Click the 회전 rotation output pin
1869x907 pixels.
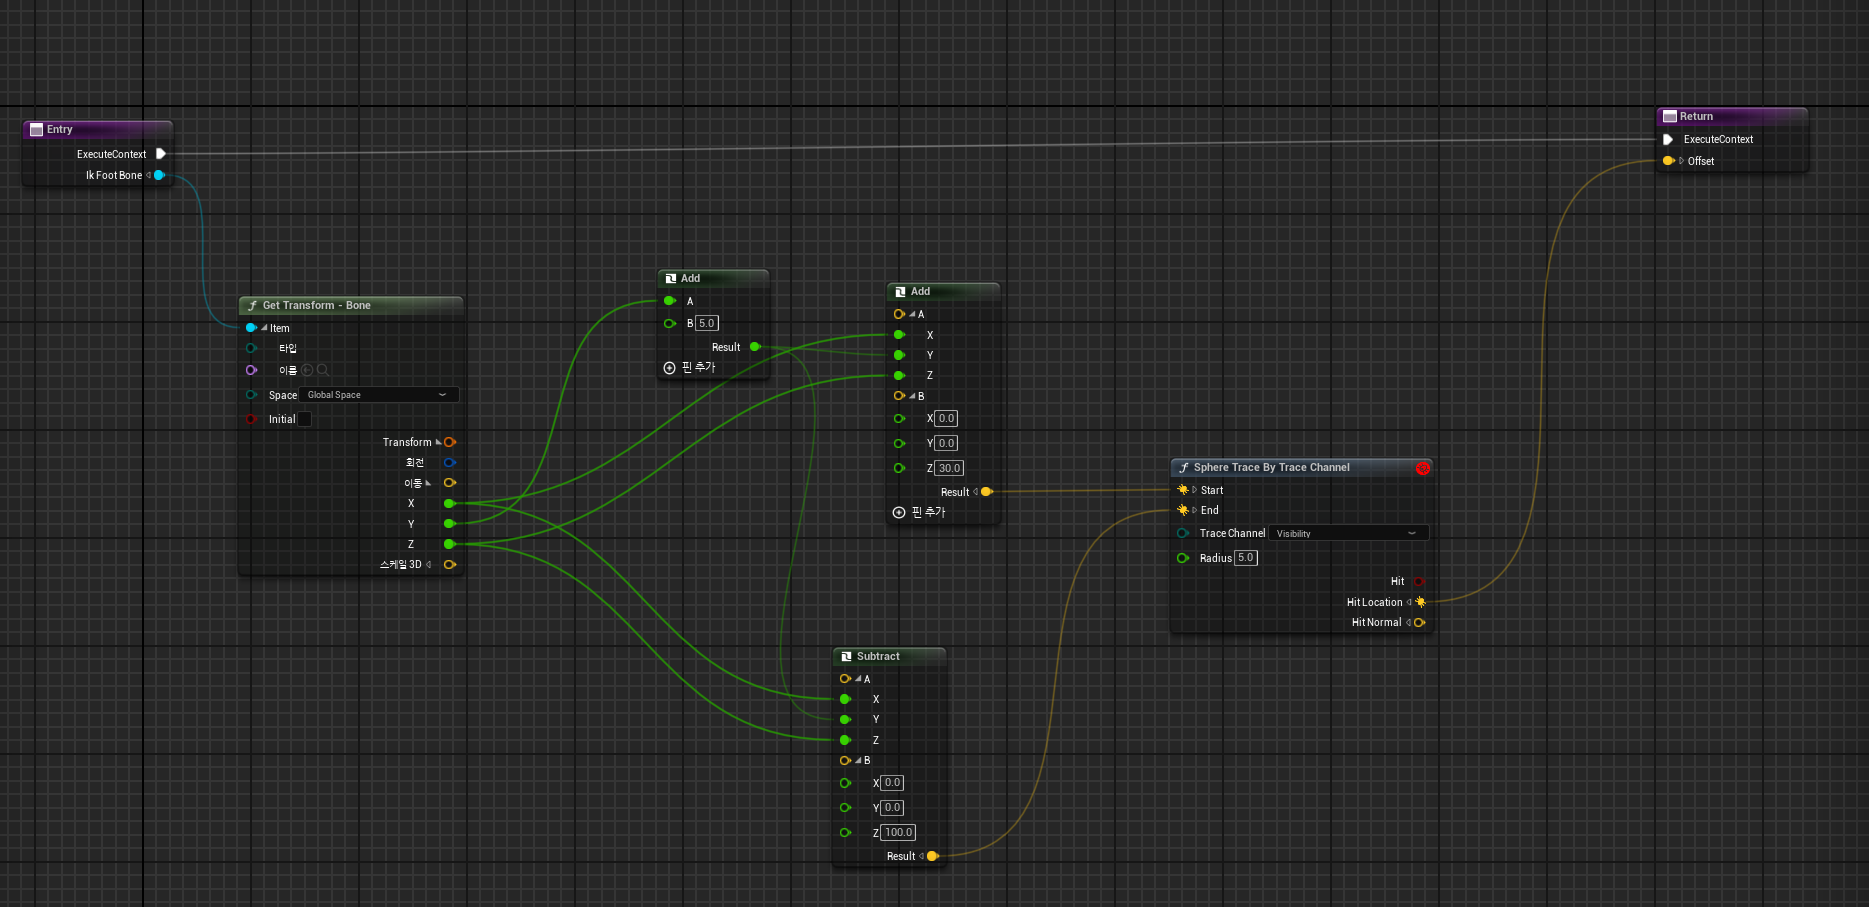click(450, 462)
